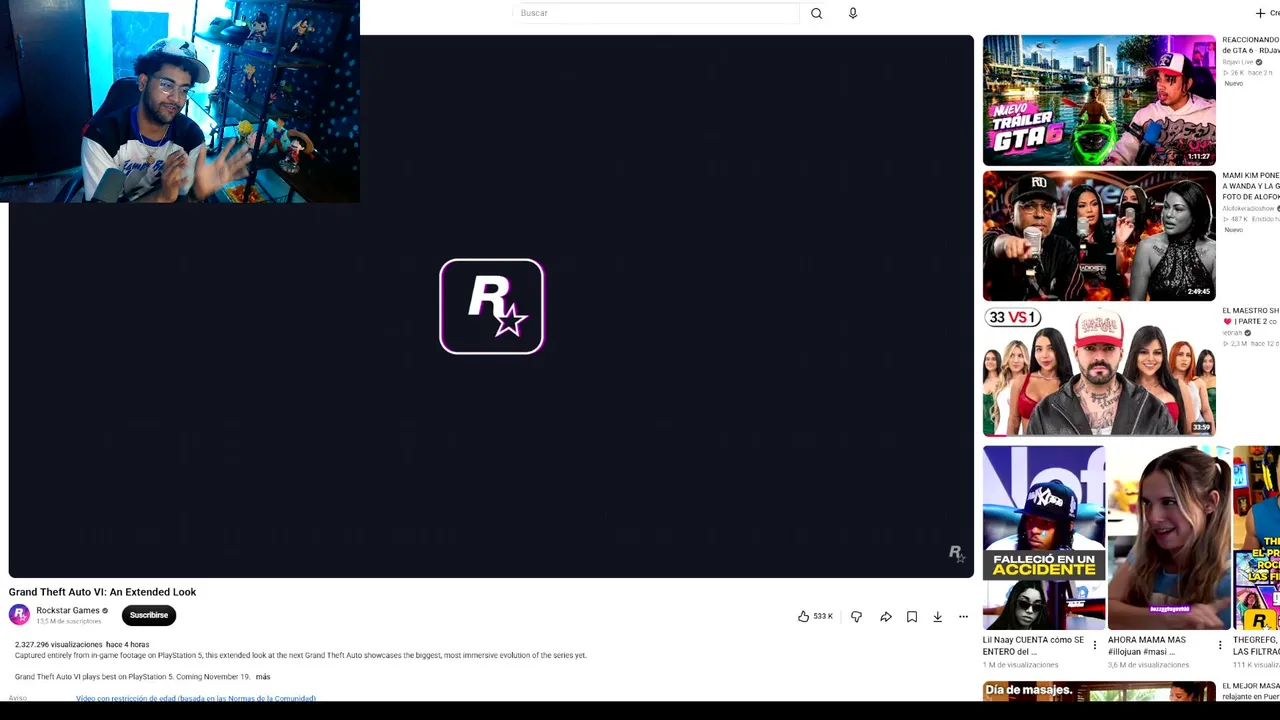Image resolution: width=1280 pixels, height=720 pixels.
Task: Open options for 'Lil Naay CUENTA' short
Action: [x=1095, y=645]
